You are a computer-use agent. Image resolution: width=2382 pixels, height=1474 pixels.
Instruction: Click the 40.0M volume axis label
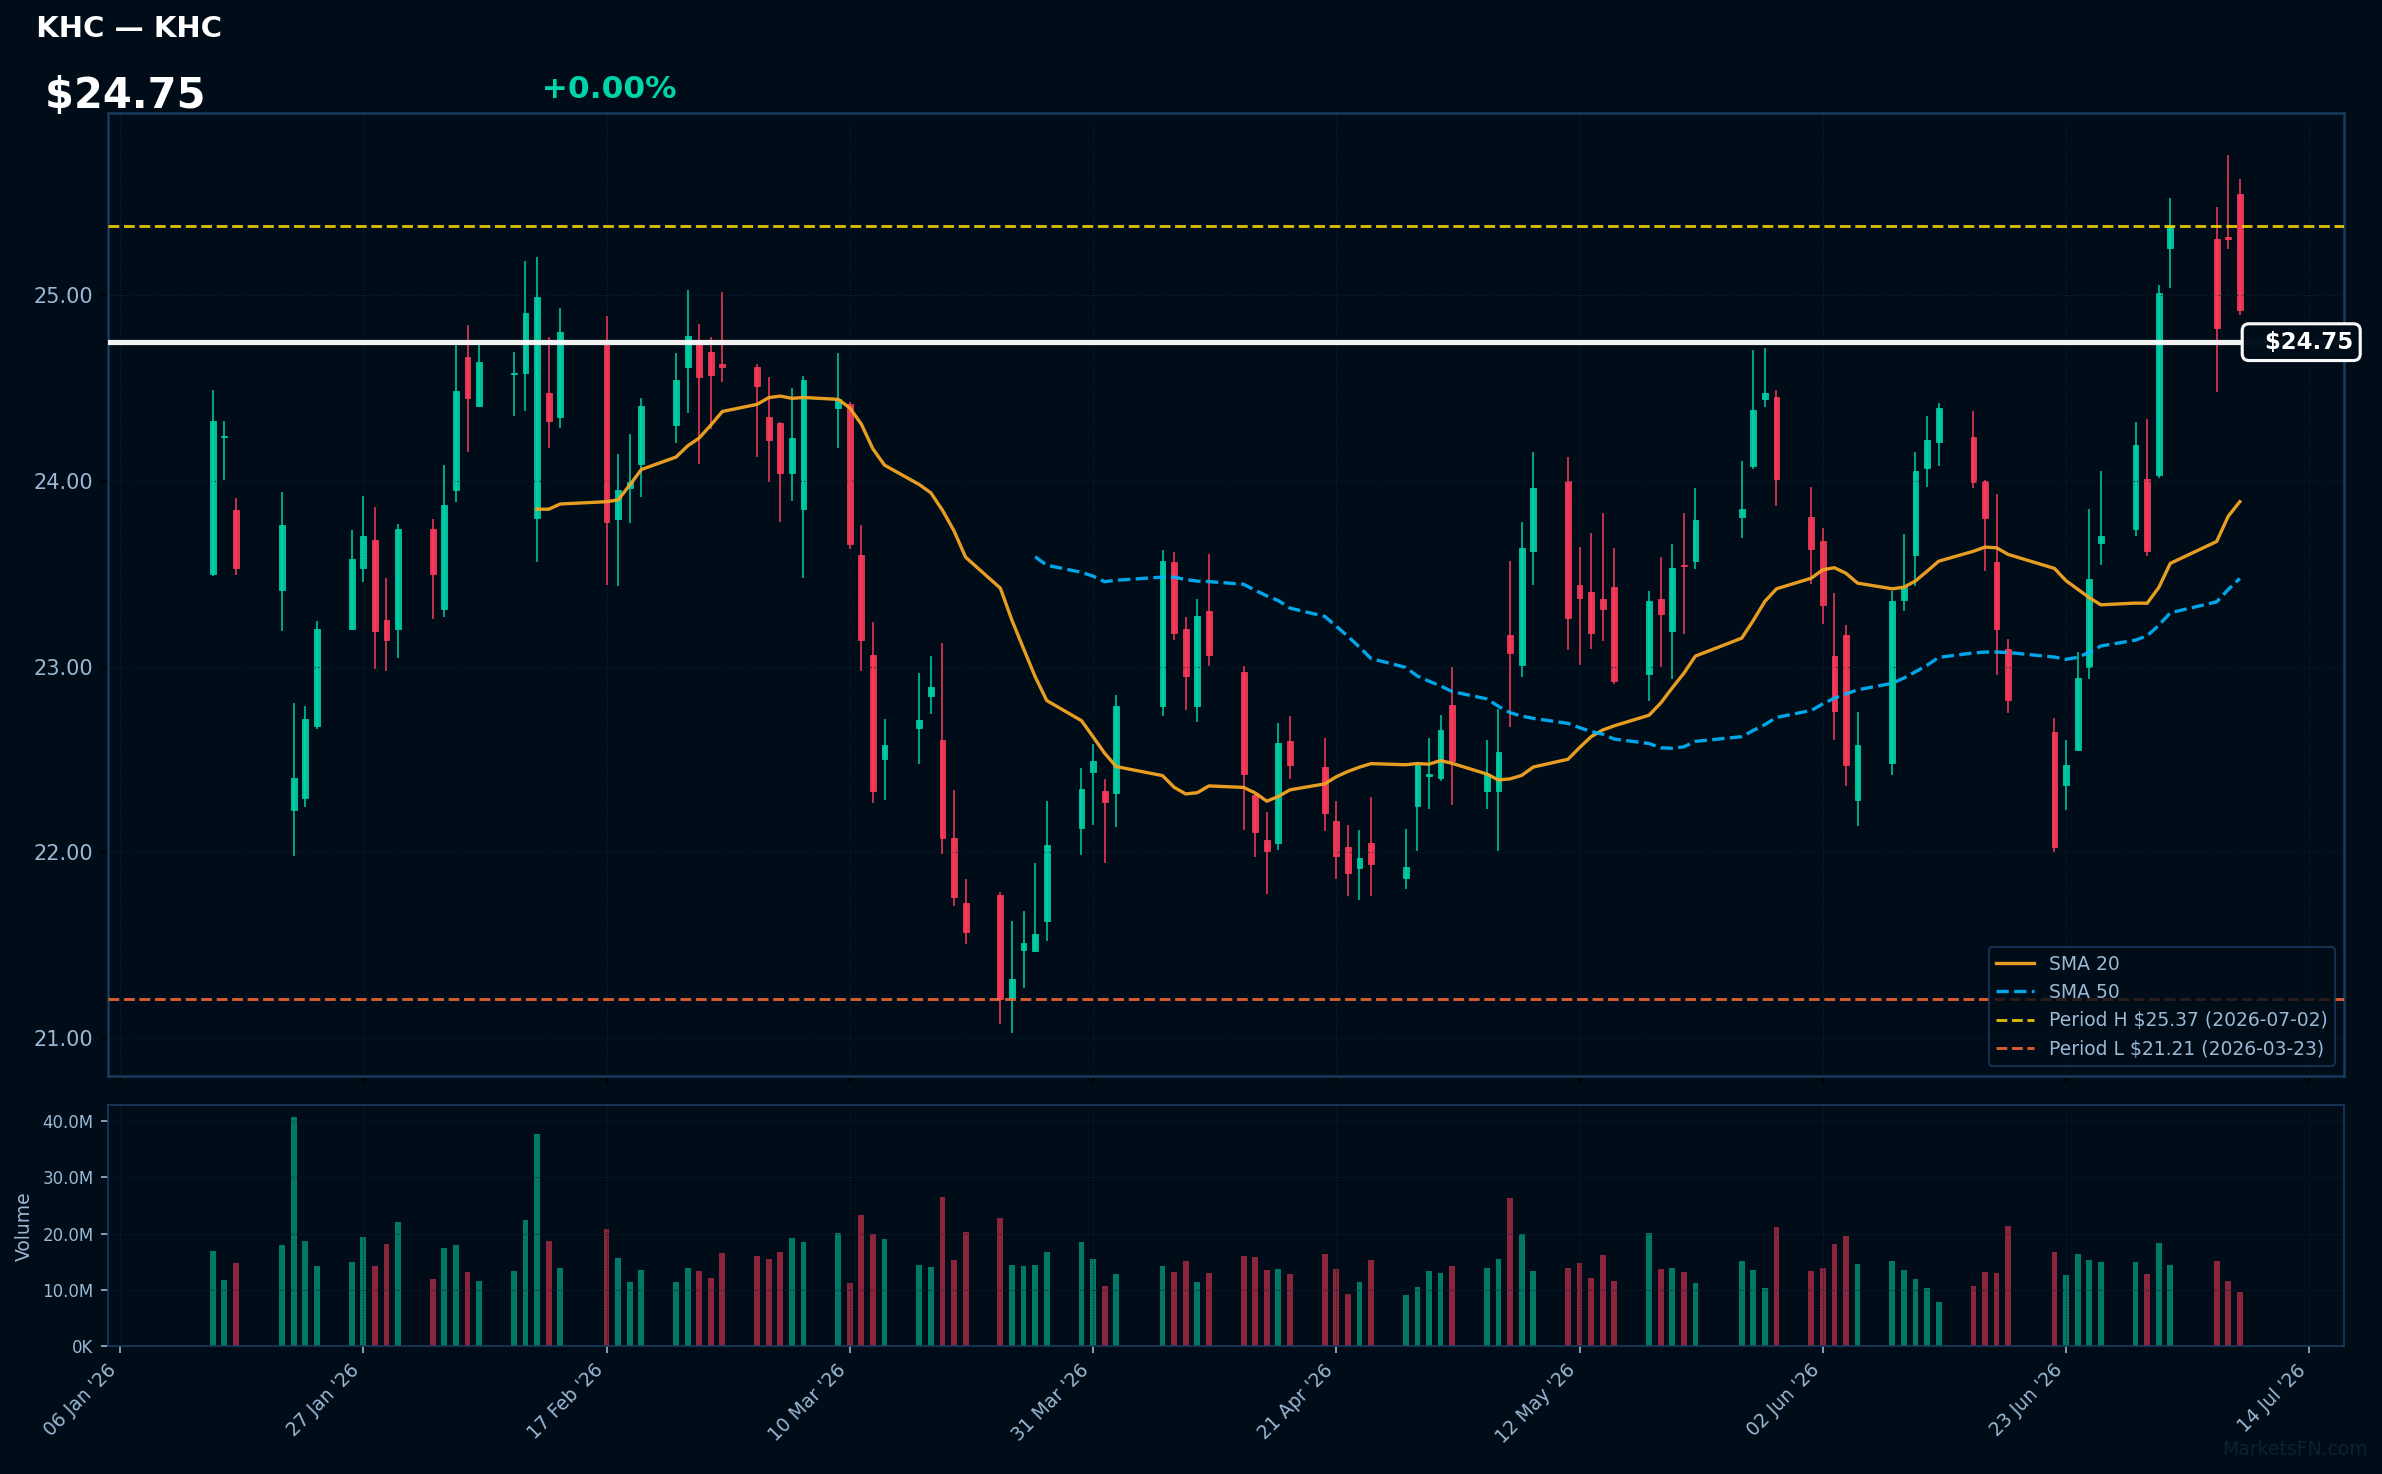click(68, 1122)
